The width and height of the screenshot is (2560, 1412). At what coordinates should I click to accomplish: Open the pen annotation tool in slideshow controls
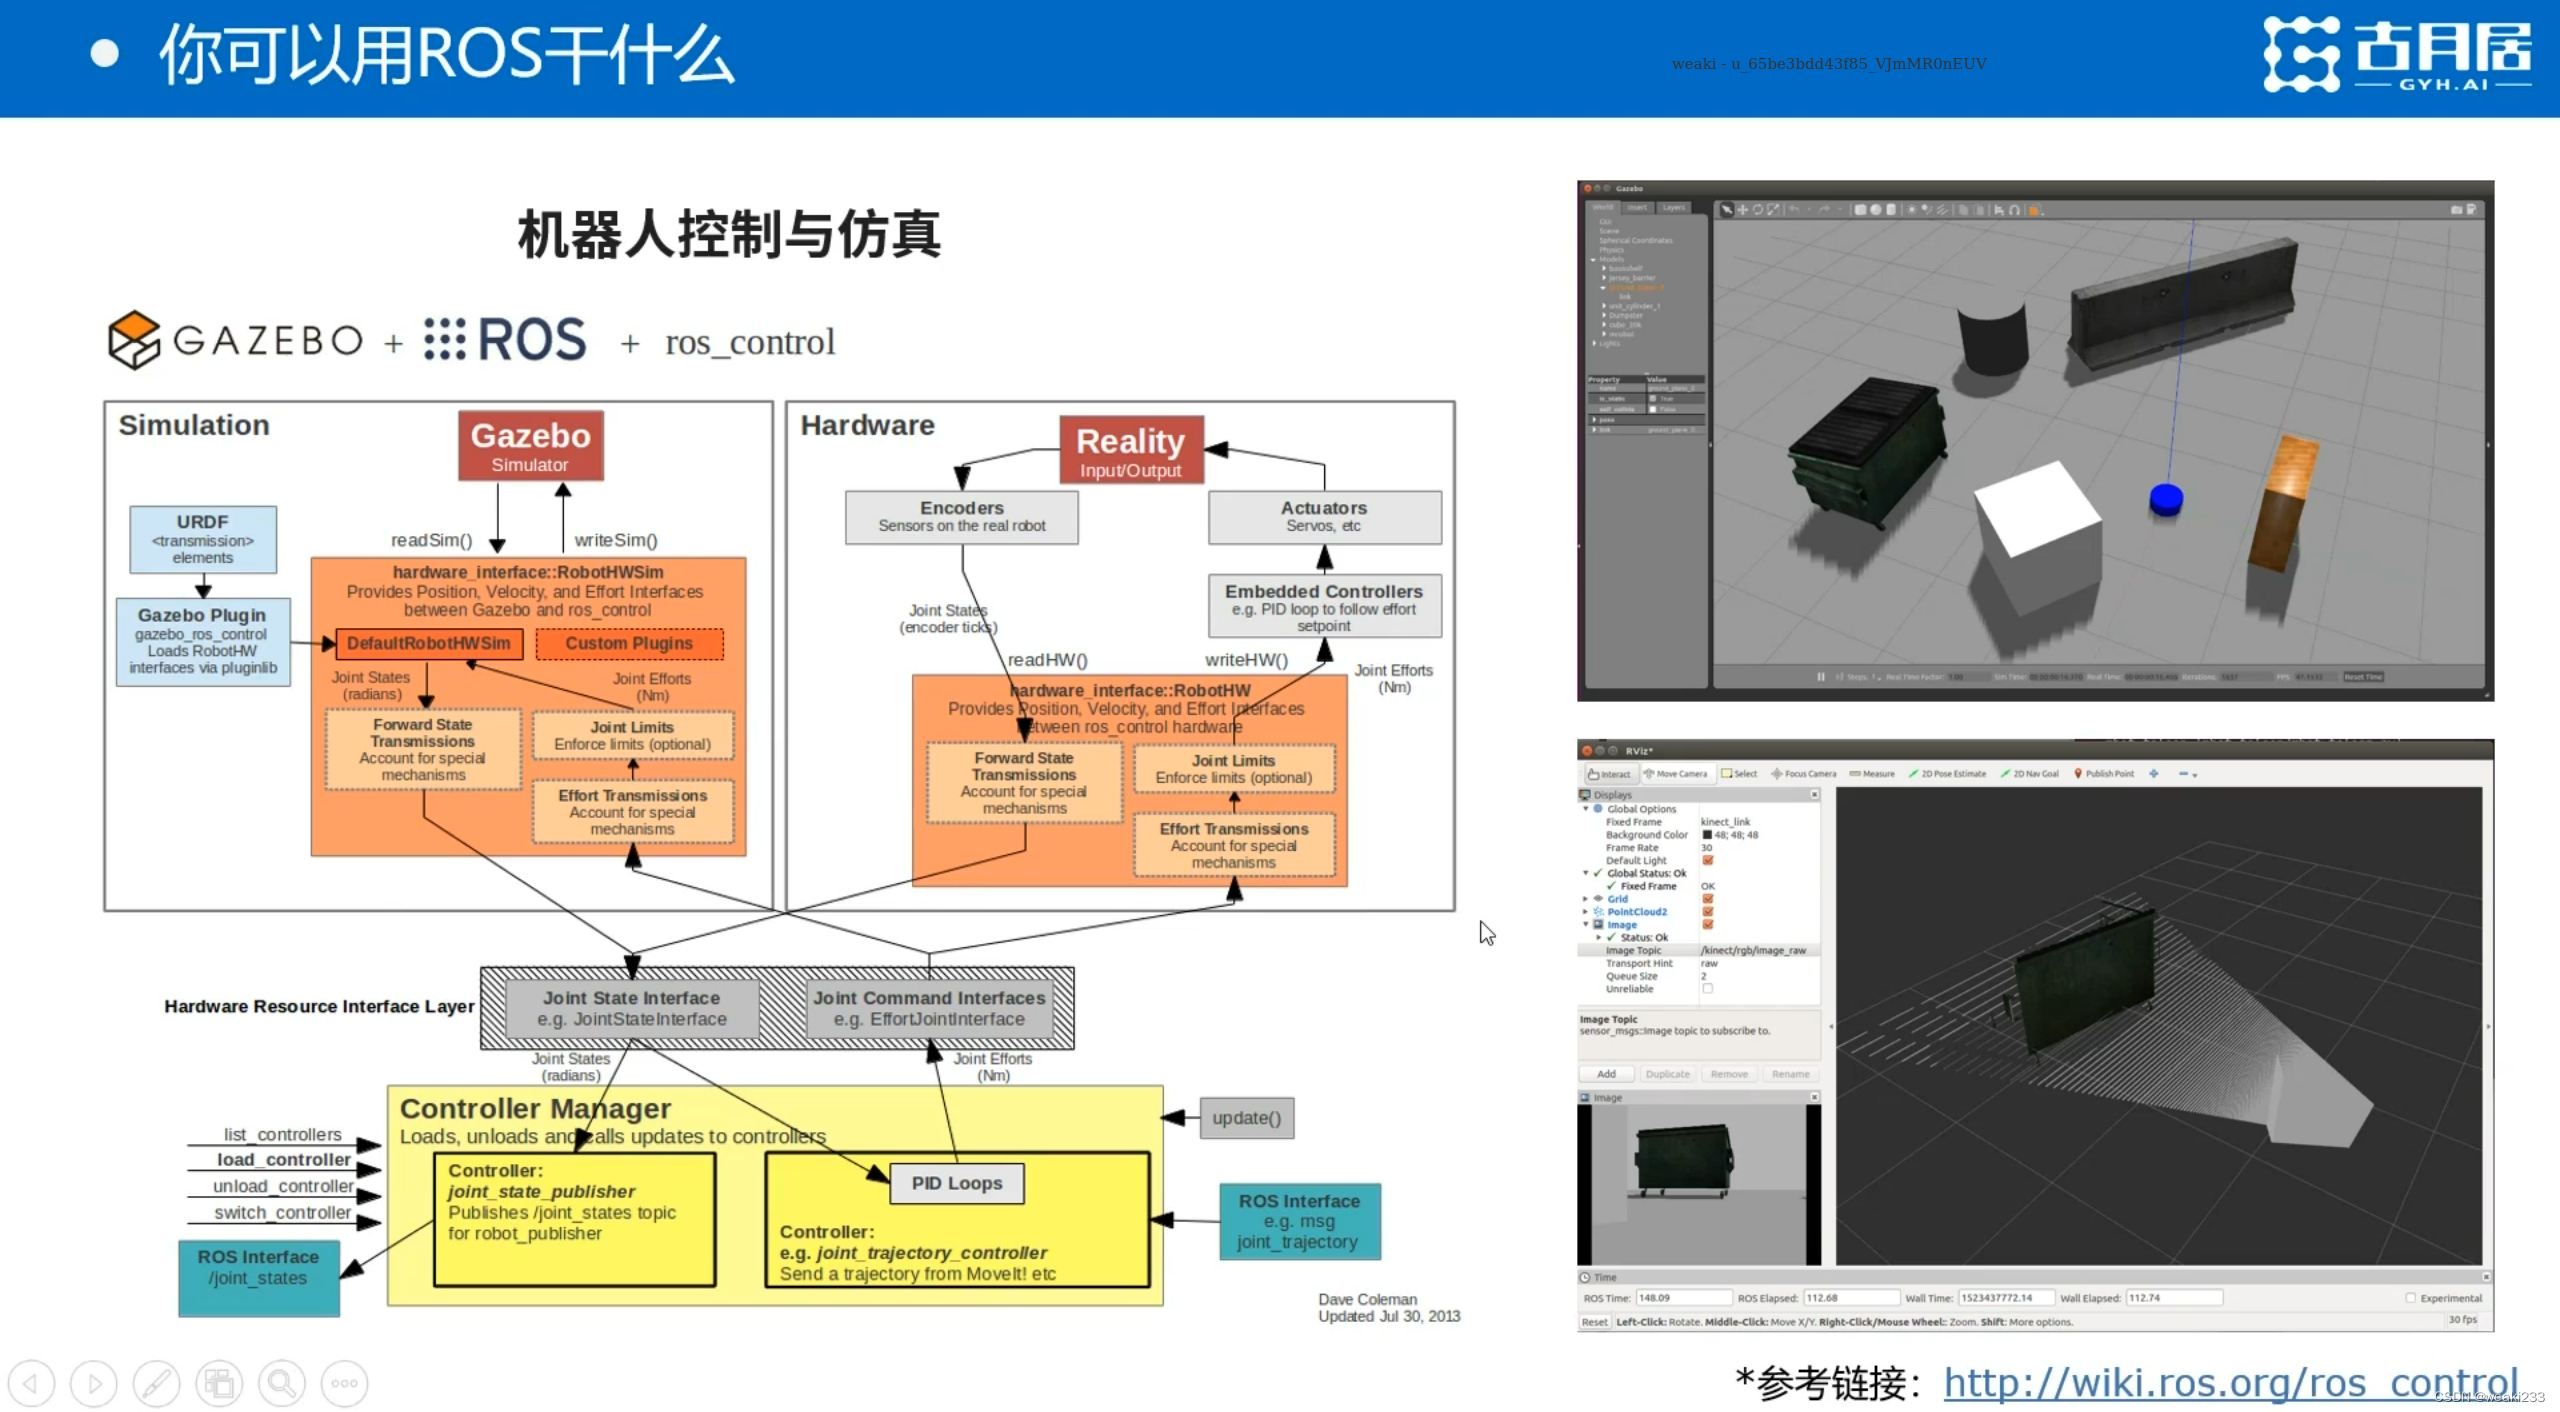point(157,1383)
